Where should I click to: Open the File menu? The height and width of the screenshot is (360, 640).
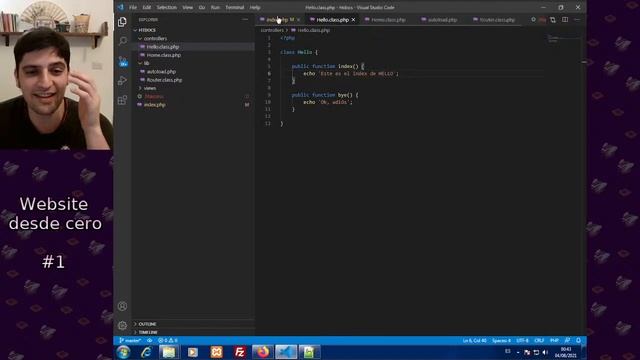pos(133,7)
